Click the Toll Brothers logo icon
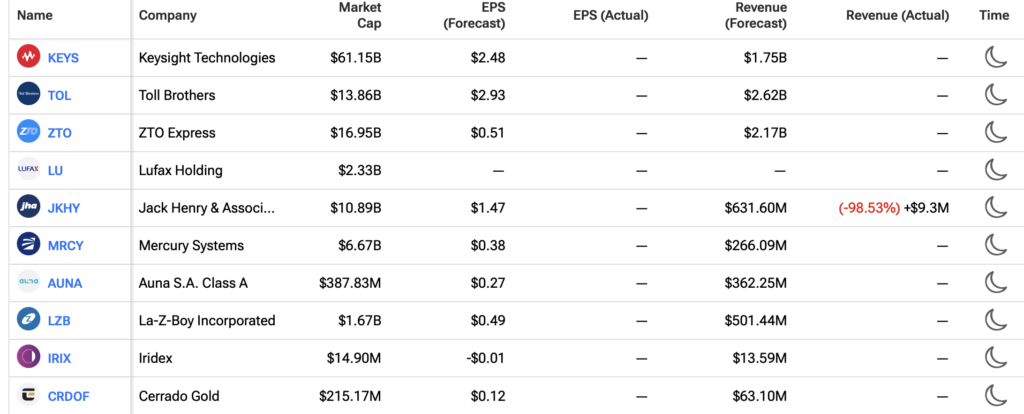The height and width of the screenshot is (414, 1024). [28, 95]
